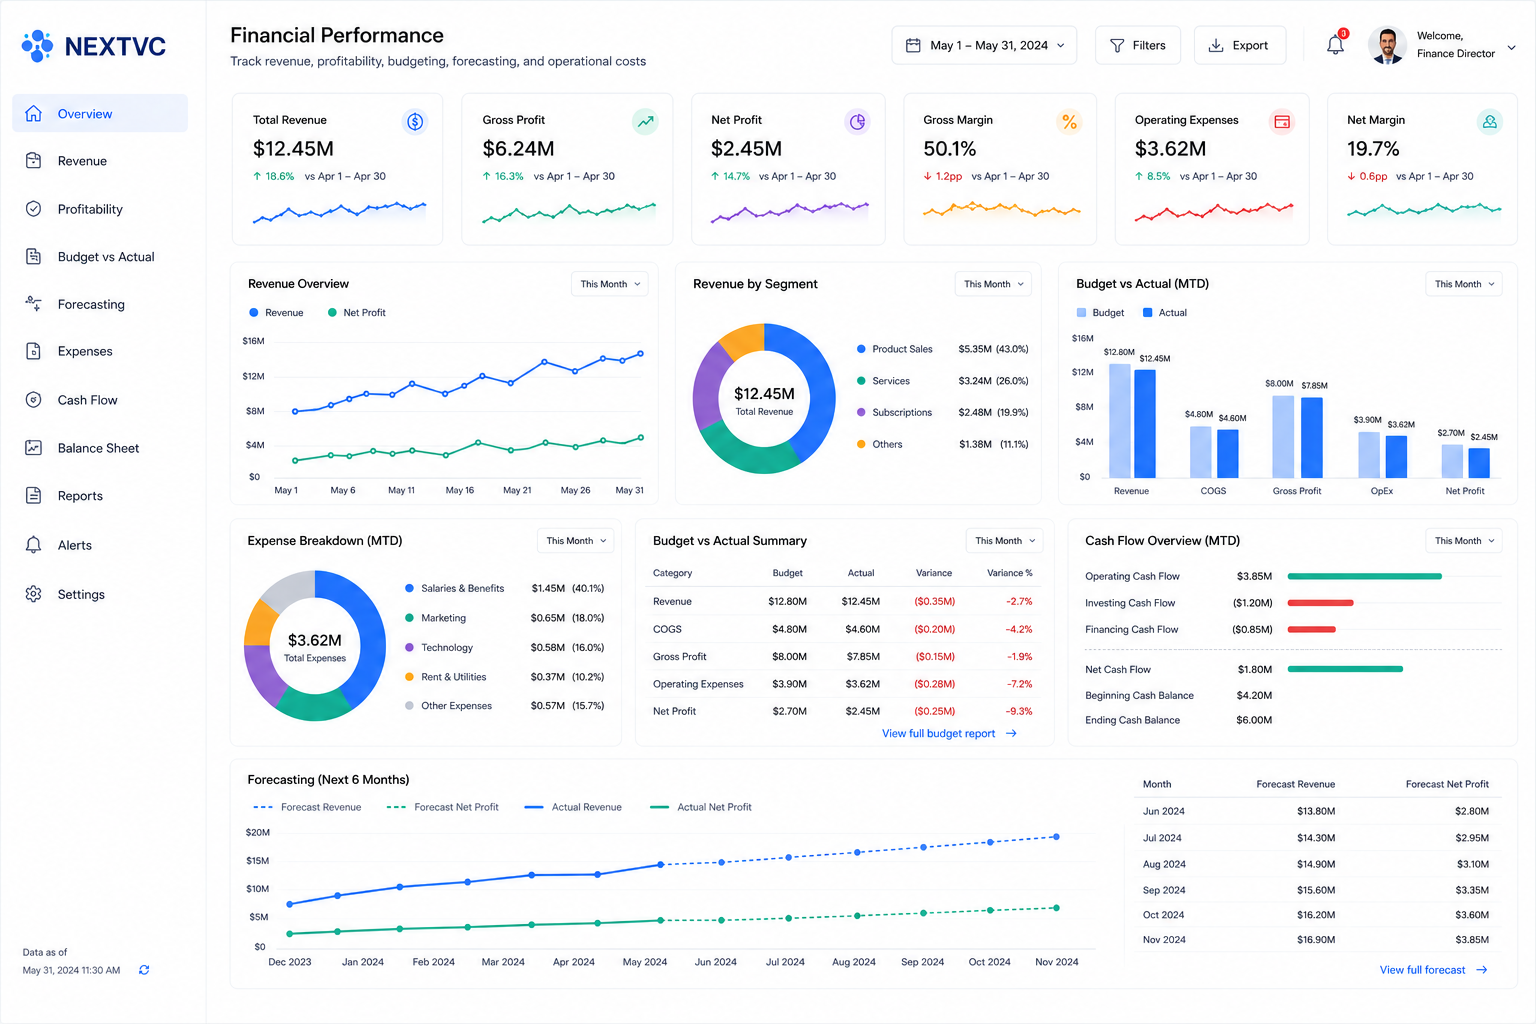This screenshot has height=1024, width=1536.
Task: Open Expense Breakdown This Month dropdown
Action: [x=576, y=541]
